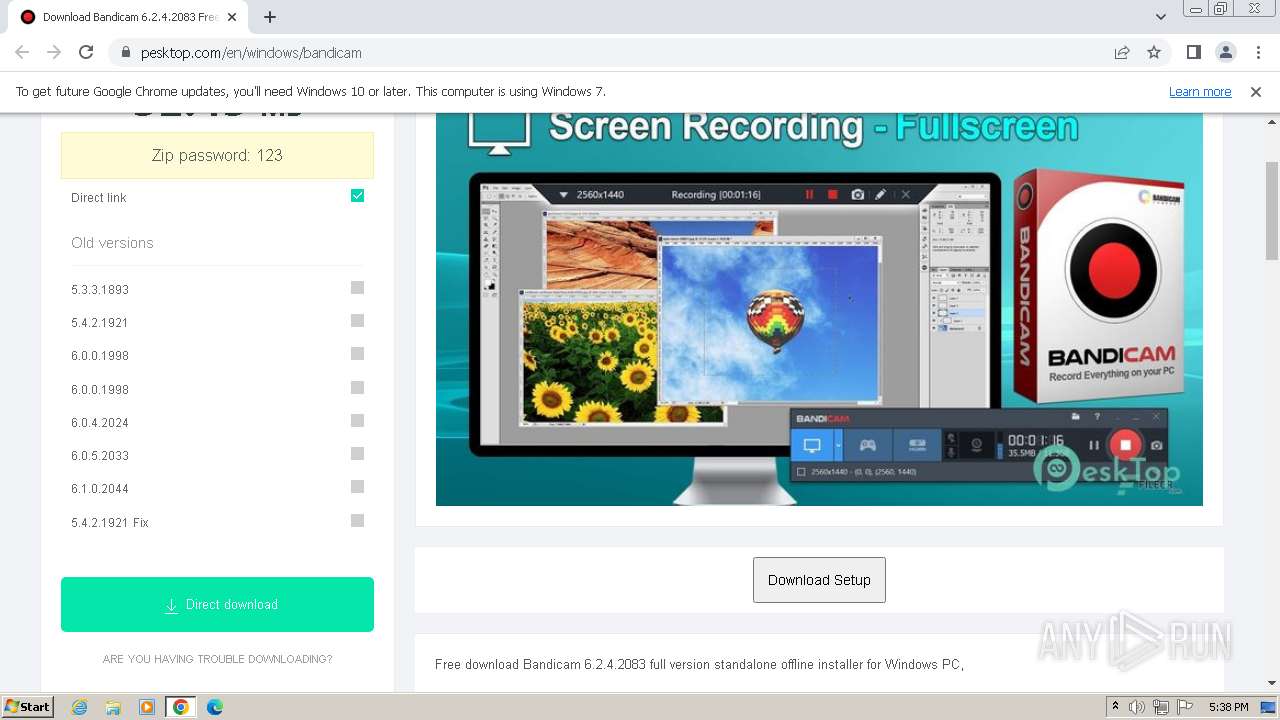Share this page icon

pos(1122,52)
